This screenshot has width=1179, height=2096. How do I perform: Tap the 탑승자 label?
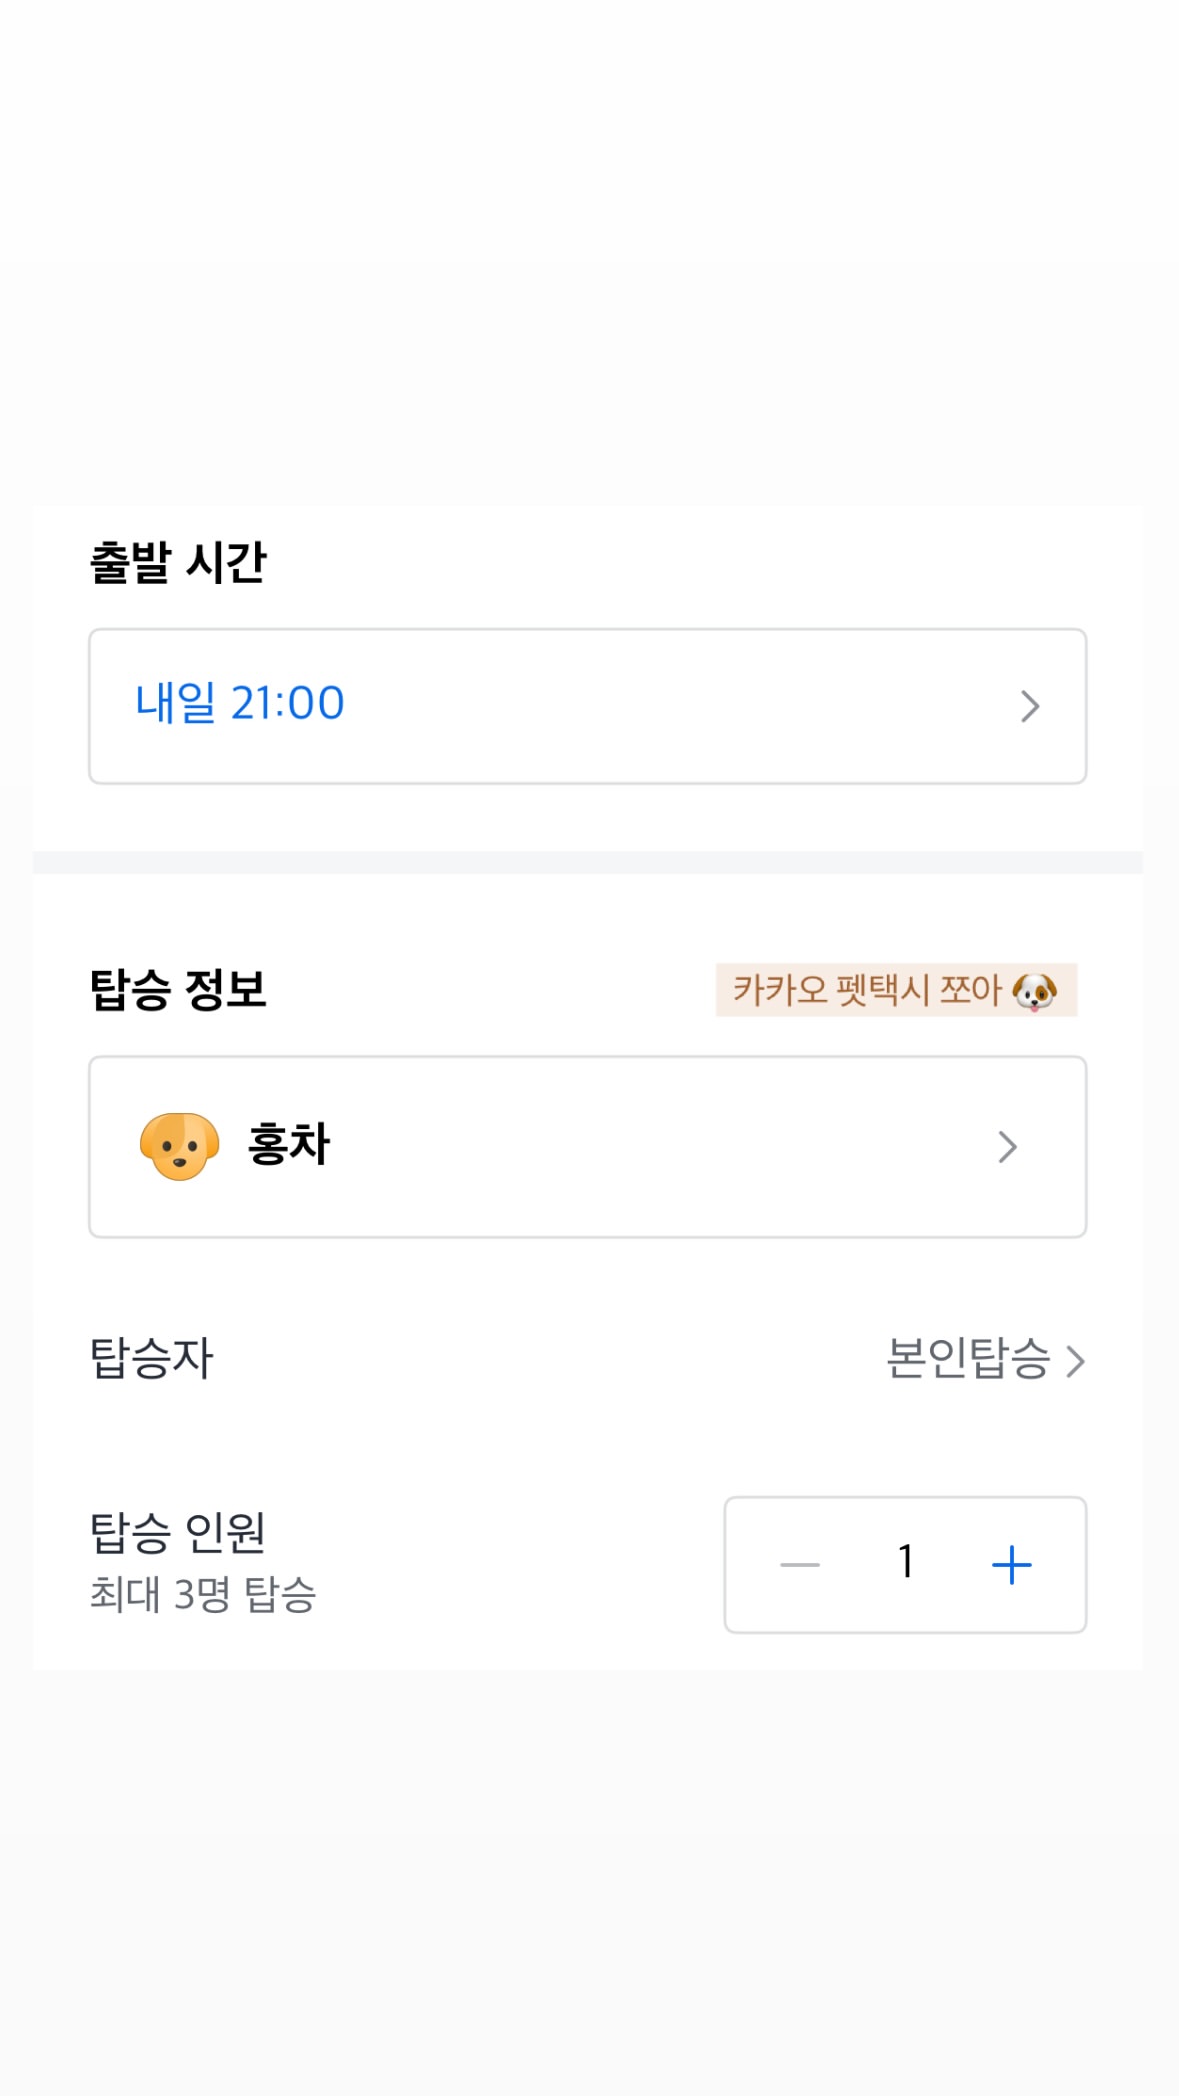(x=152, y=1358)
